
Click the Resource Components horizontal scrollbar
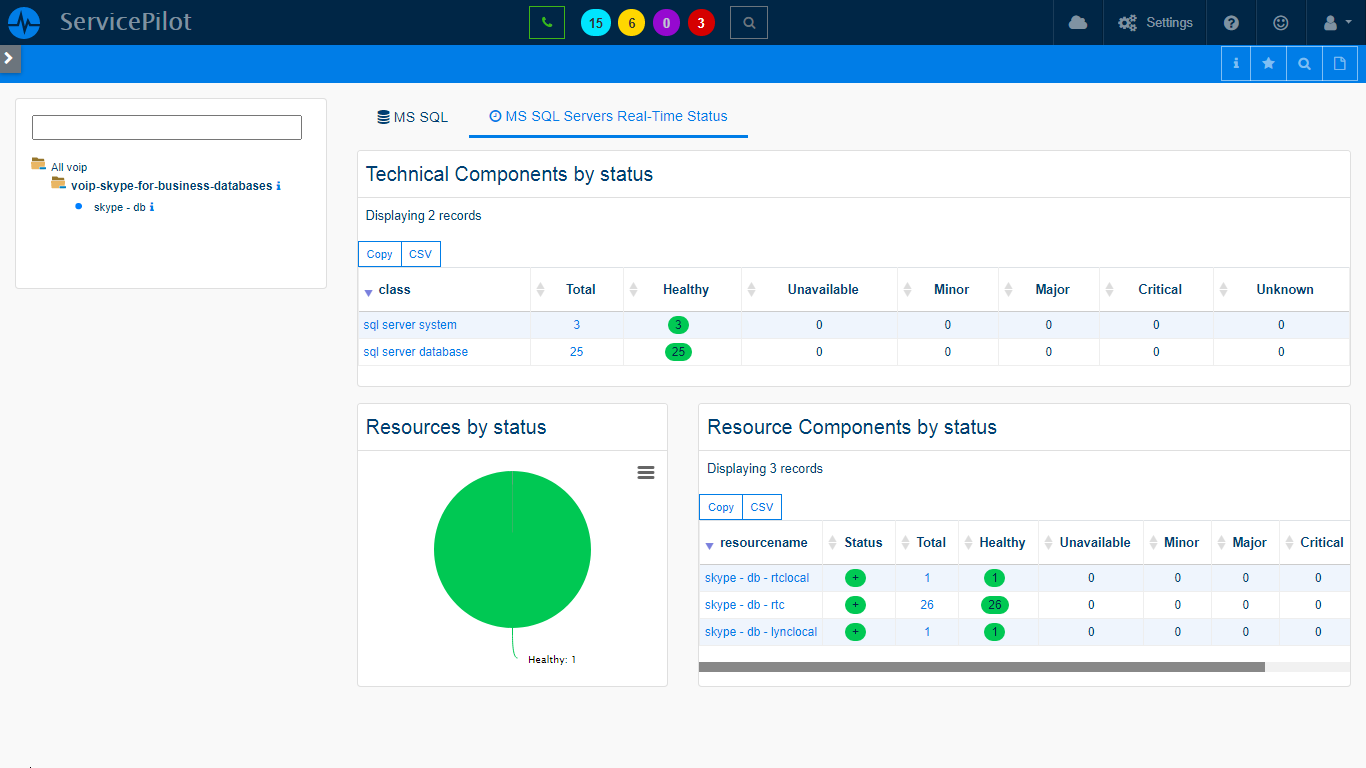(x=981, y=667)
